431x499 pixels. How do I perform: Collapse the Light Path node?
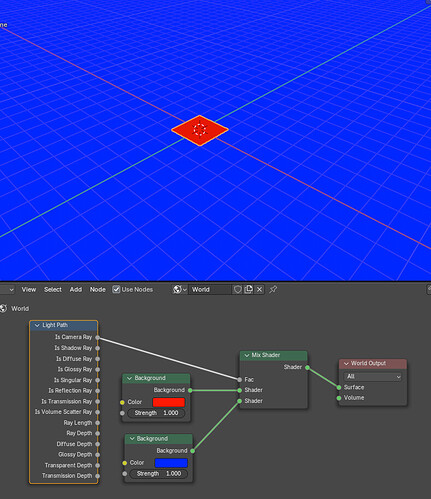pos(37,325)
